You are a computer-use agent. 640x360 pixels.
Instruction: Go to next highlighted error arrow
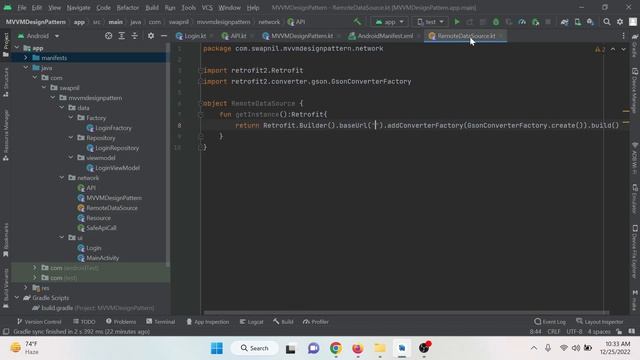coord(623,49)
